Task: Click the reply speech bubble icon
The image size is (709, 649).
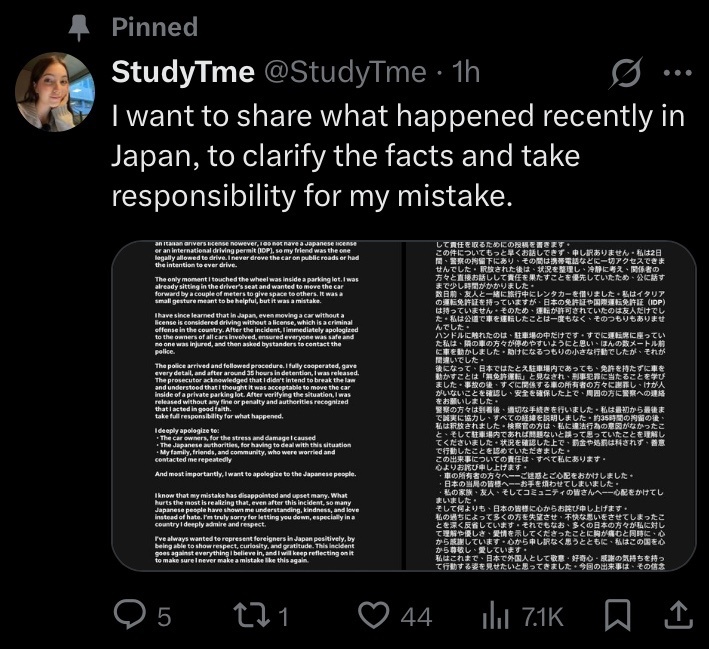Action: (x=130, y=616)
